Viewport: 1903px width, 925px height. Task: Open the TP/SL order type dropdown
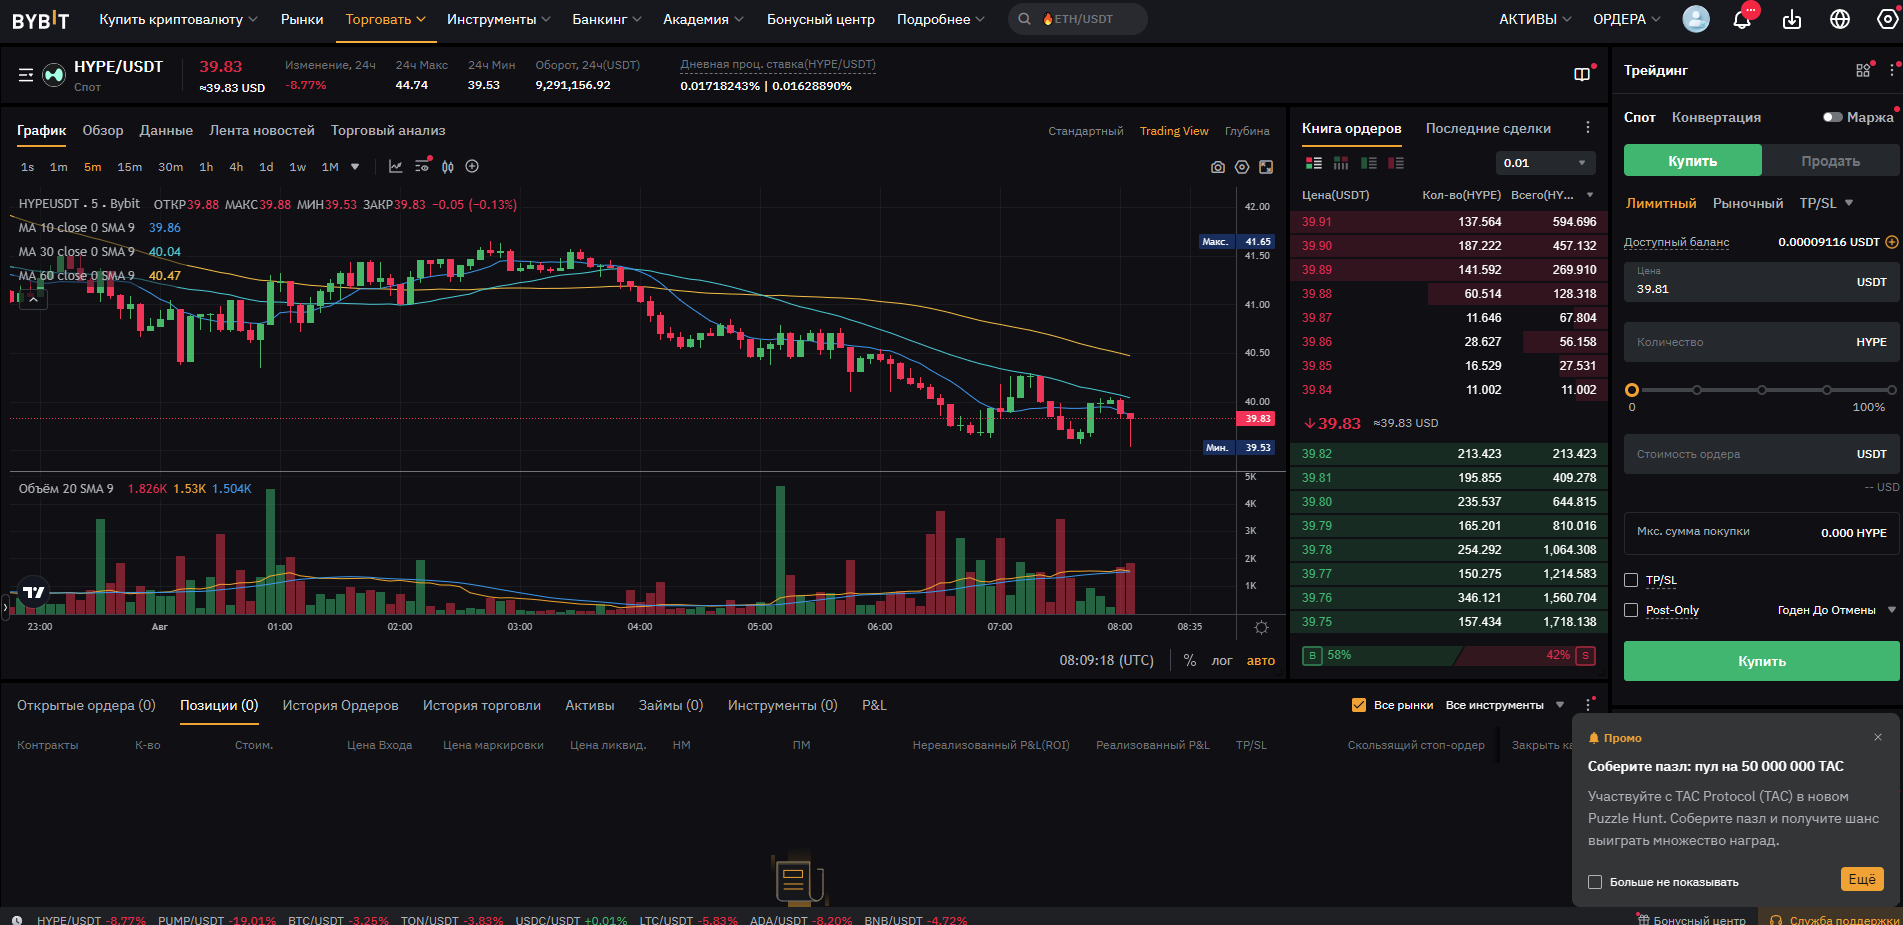(x=1826, y=203)
